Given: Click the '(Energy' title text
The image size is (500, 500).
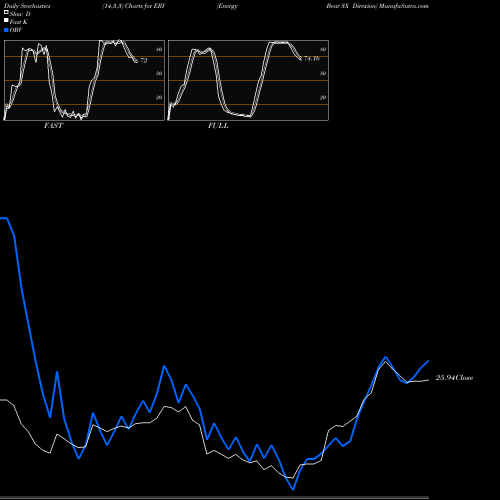Looking at the screenshot, I should coord(227,6).
